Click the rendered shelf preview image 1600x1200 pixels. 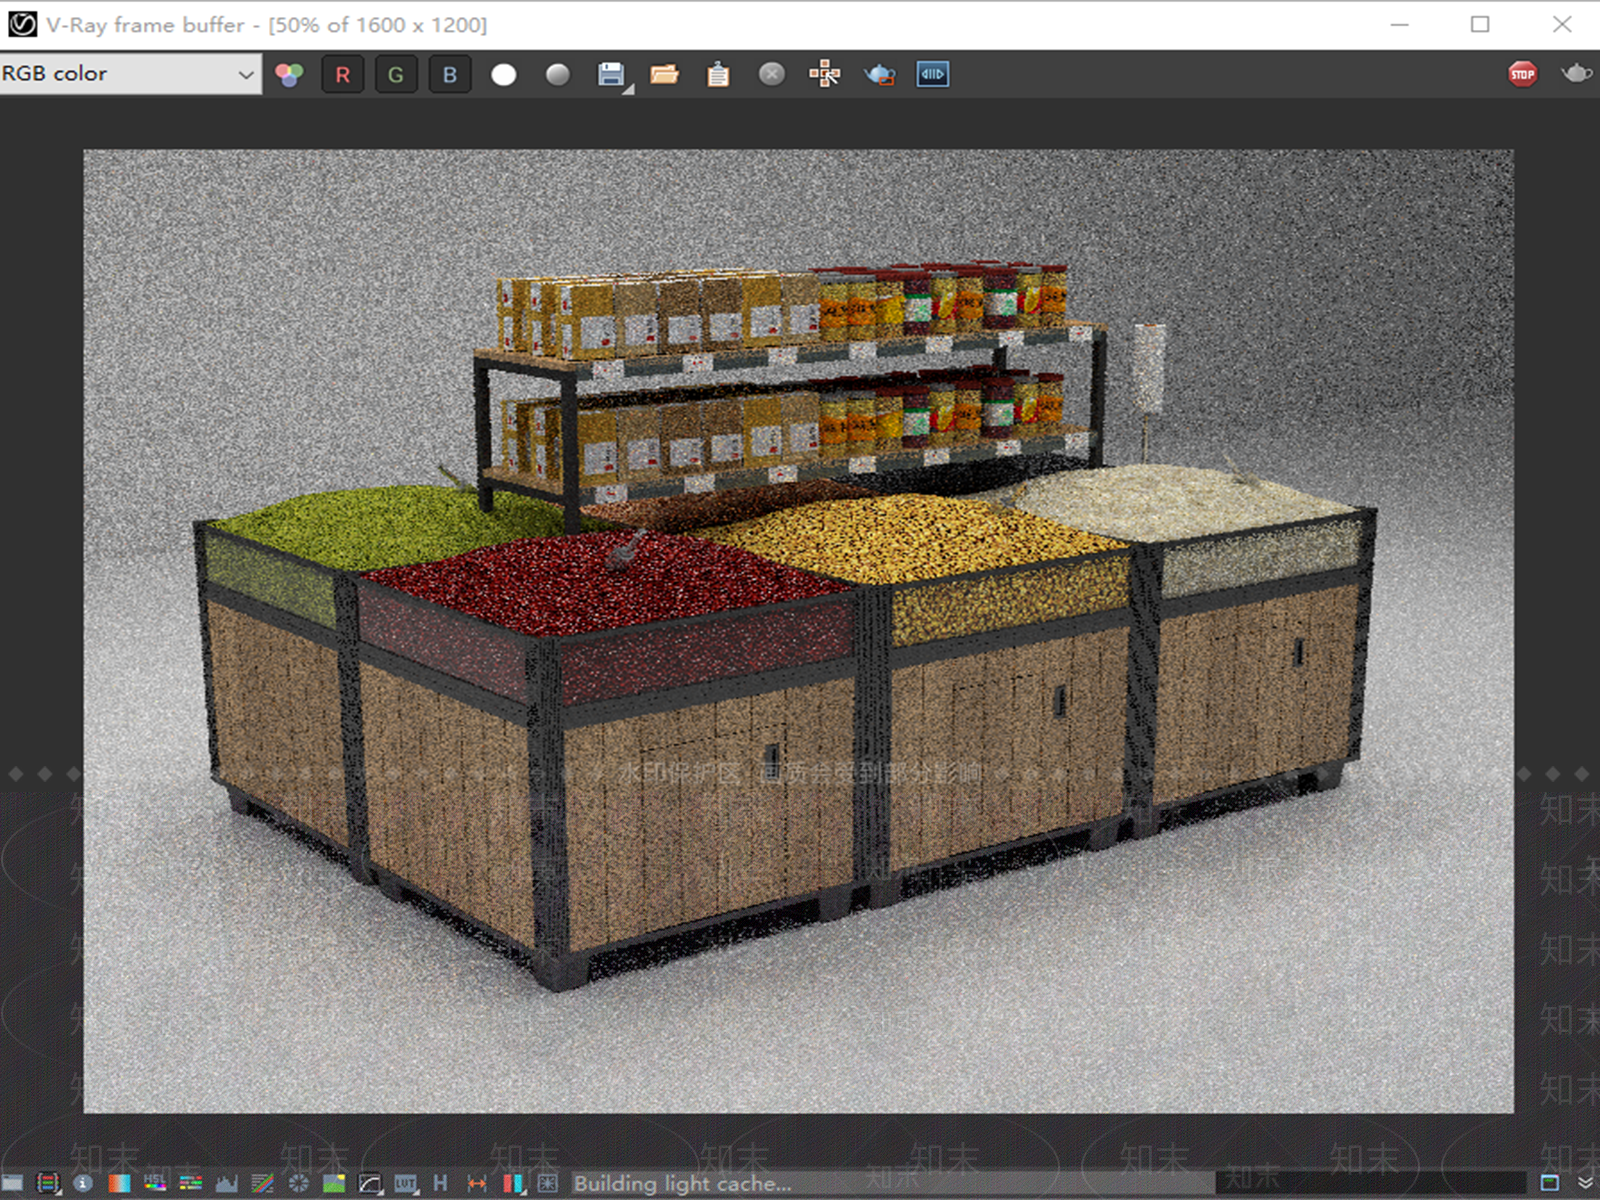click(798, 631)
